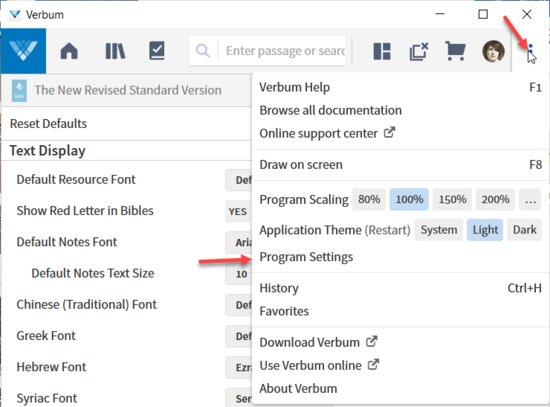
Task: Open About Verbum
Action: 400,388
